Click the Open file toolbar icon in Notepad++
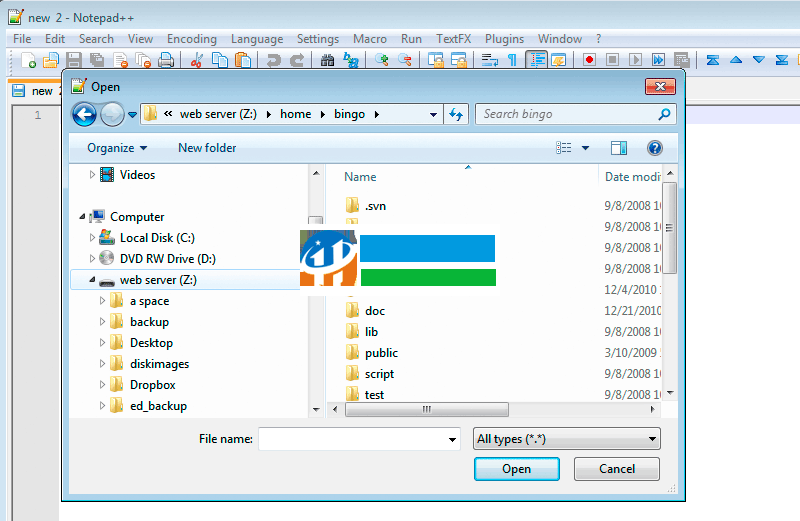The image size is (800, 521). tap(51, 60)
